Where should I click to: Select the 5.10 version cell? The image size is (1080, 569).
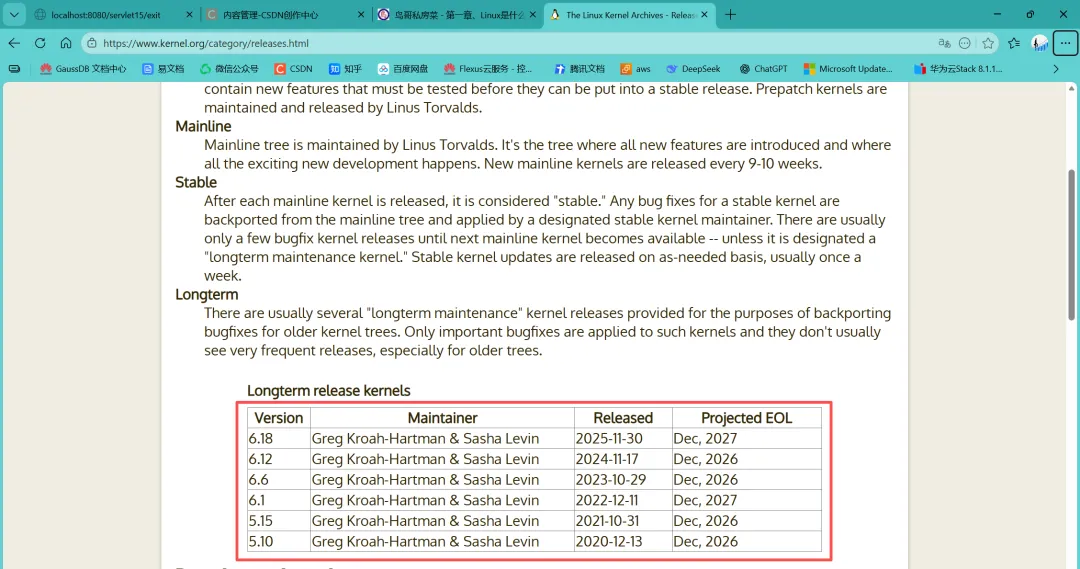278,541
